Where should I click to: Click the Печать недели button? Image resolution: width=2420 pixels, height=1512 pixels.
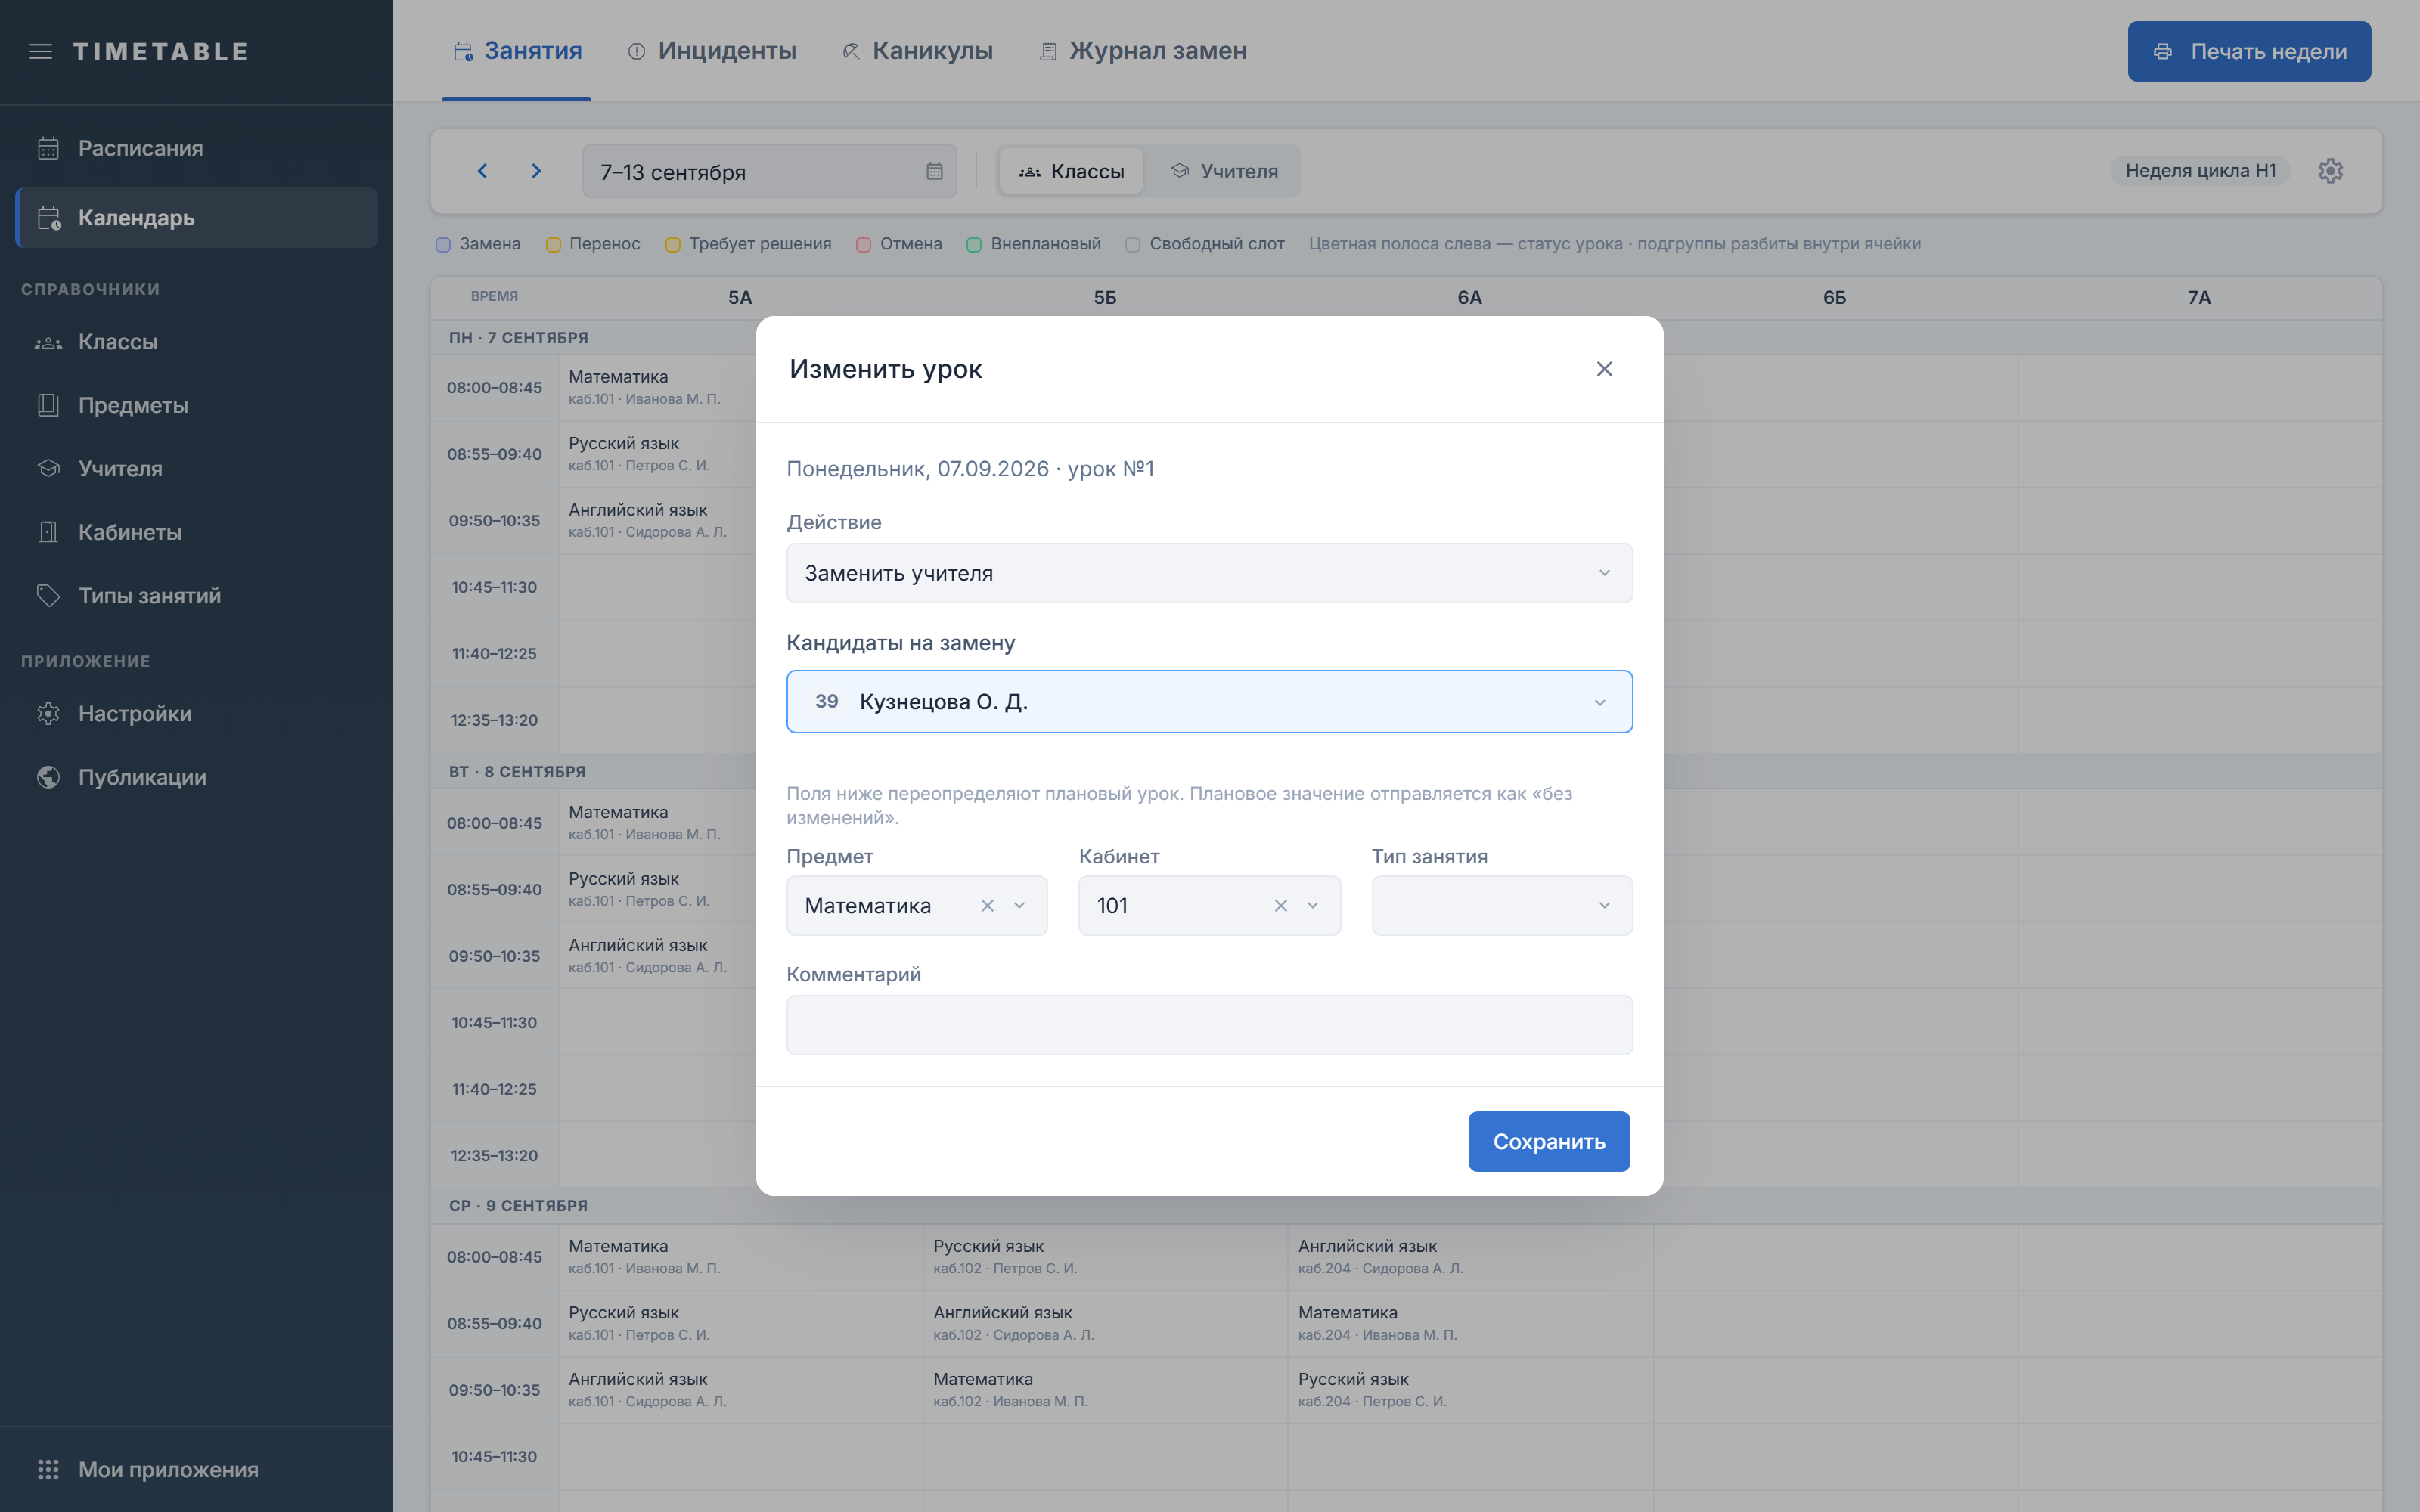2249,52
